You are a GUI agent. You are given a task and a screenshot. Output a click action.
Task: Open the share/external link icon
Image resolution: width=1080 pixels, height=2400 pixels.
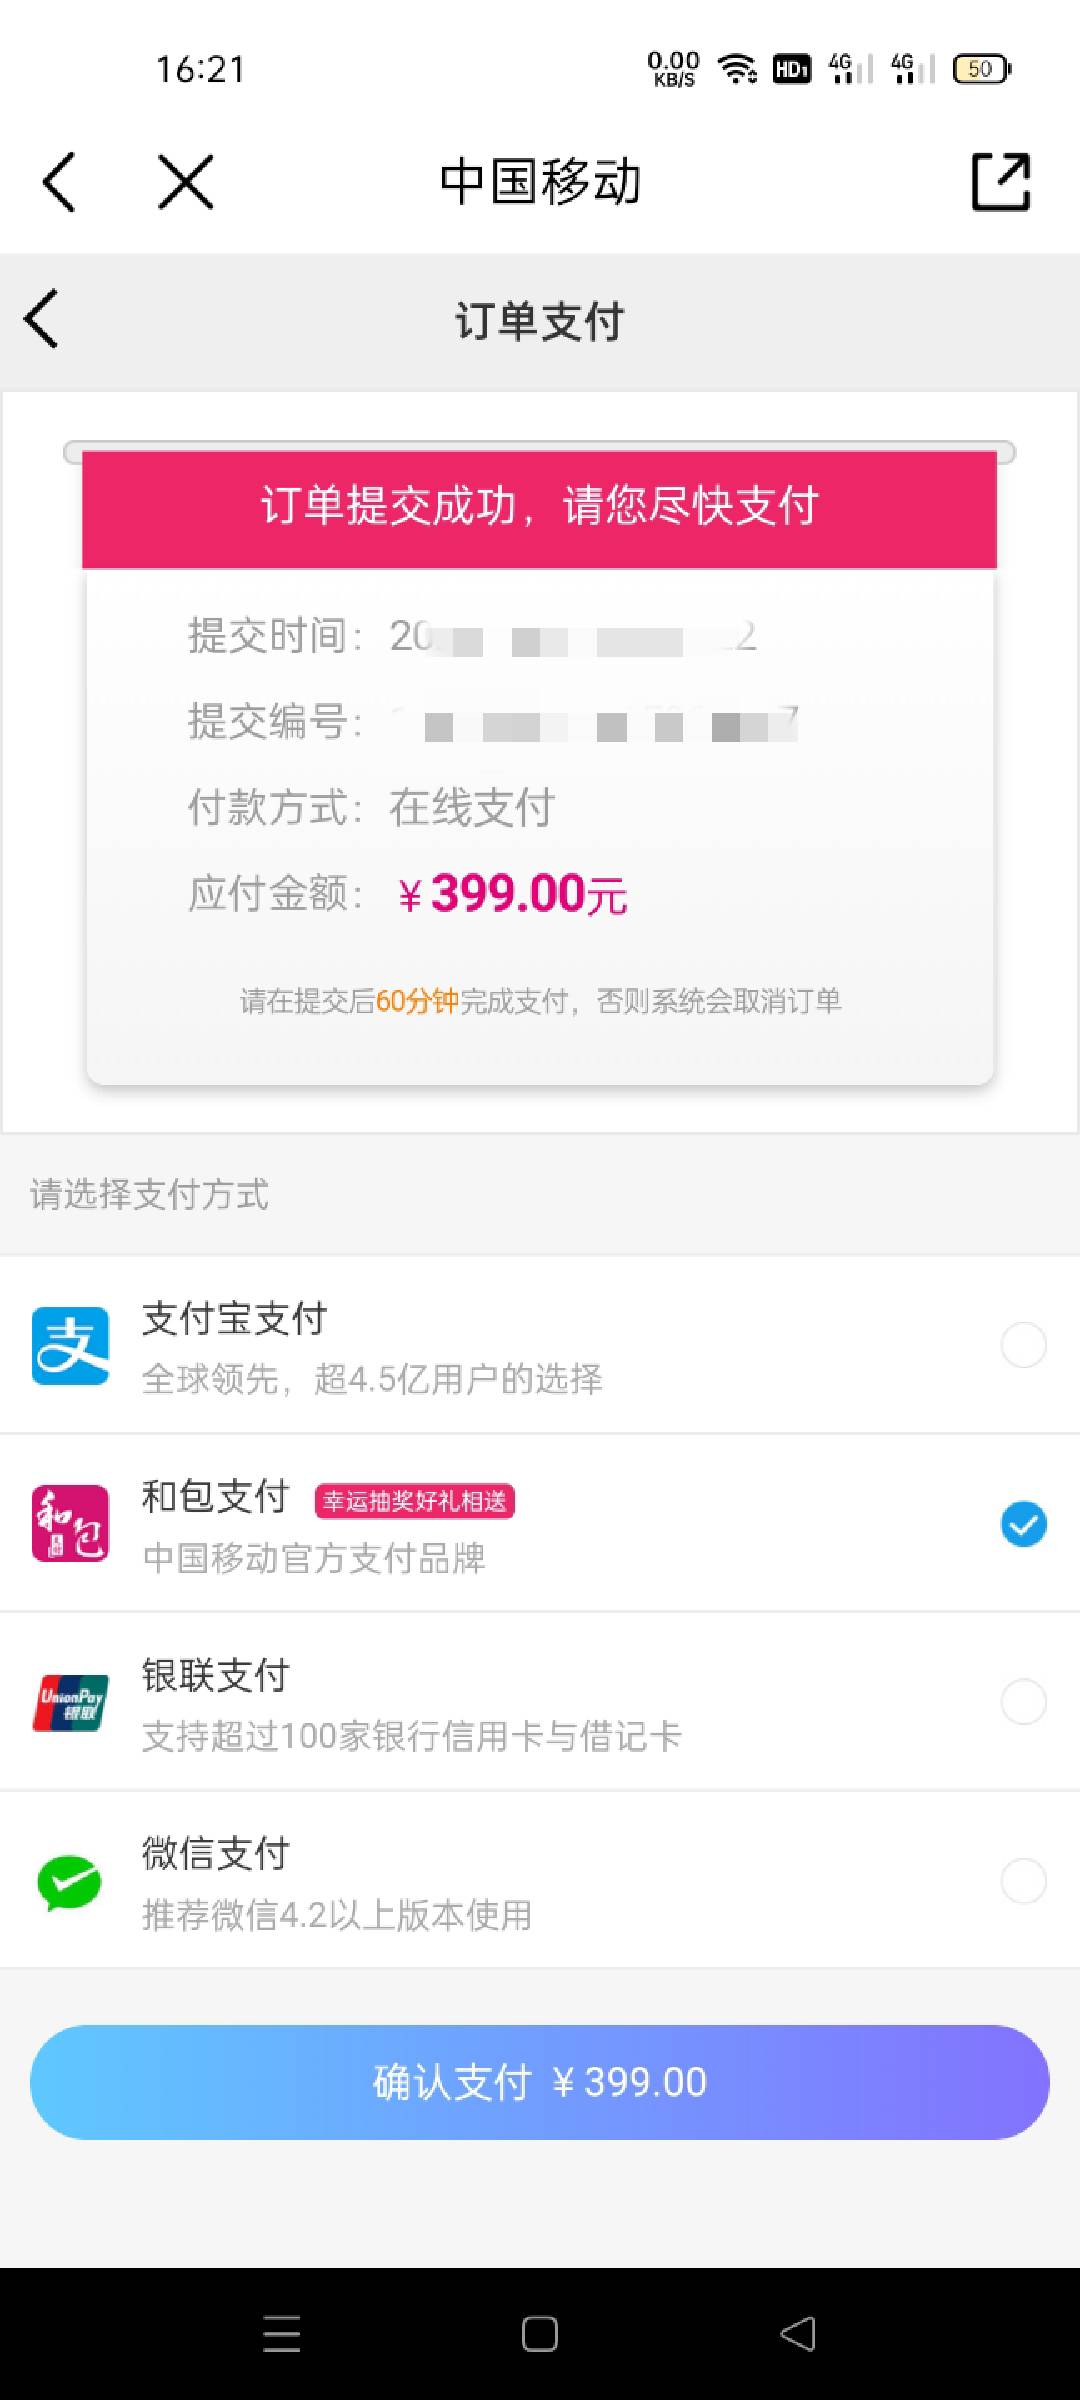1001,182
